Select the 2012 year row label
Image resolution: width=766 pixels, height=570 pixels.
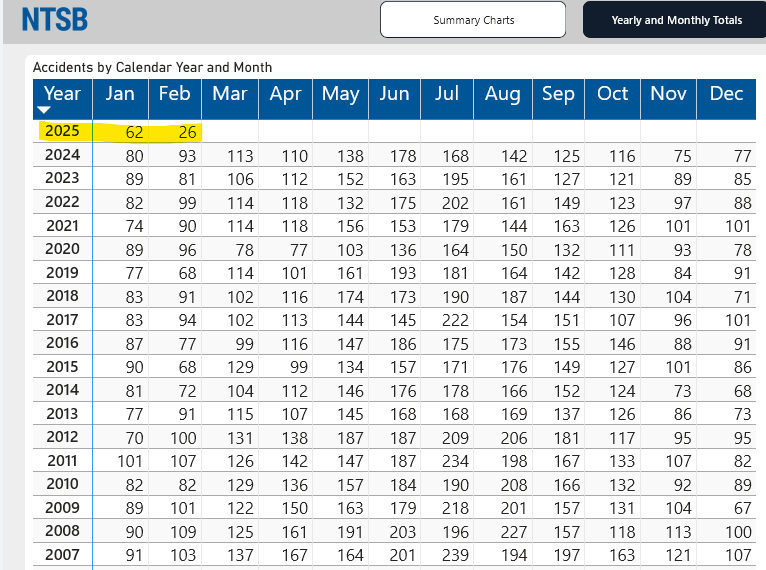[62, 437]
